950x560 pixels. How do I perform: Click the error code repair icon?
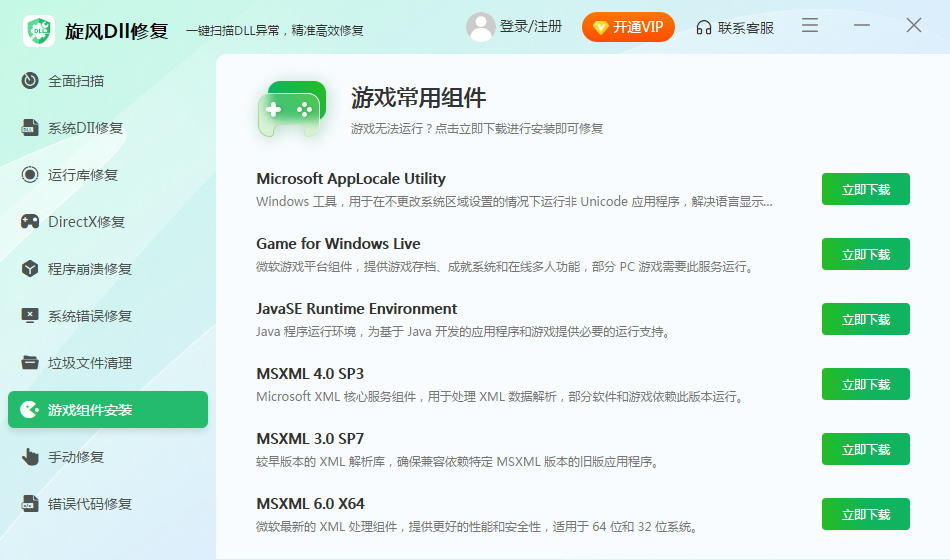[30, 504]
